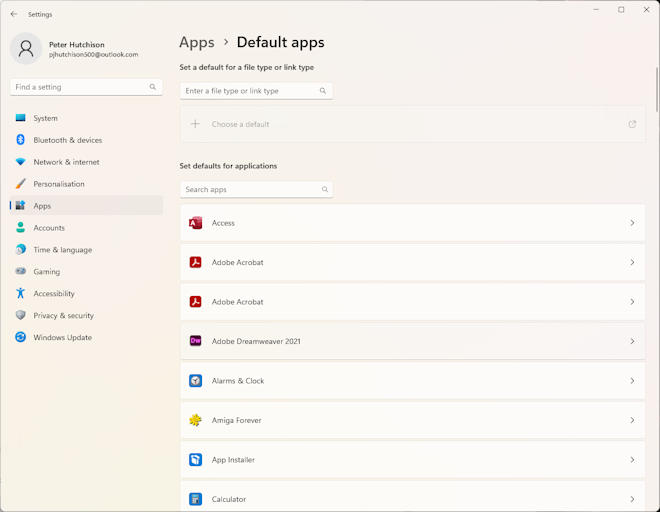This screenshot has width=660, height=512.
Task: Click the App Installer icon
Action: (x=196, y=460)
